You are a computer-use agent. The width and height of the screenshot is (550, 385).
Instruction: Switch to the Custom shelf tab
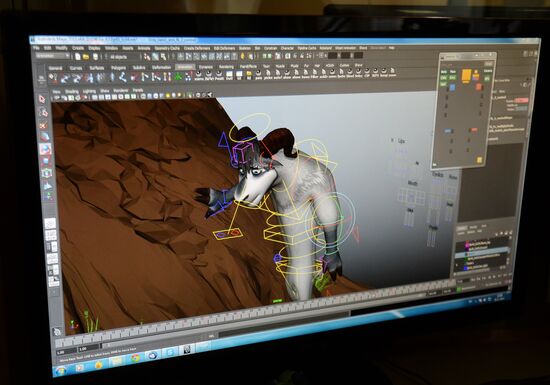tap(344, 65)
